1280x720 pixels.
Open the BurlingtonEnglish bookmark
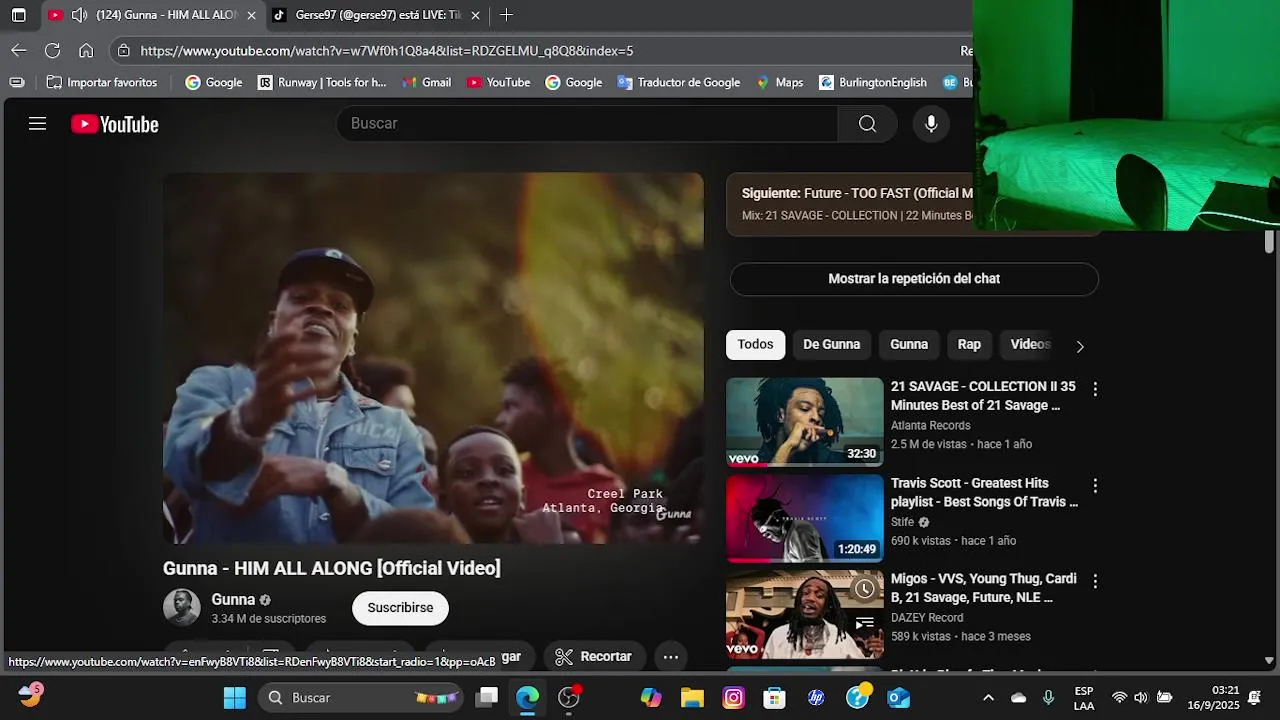click(873, 82)
